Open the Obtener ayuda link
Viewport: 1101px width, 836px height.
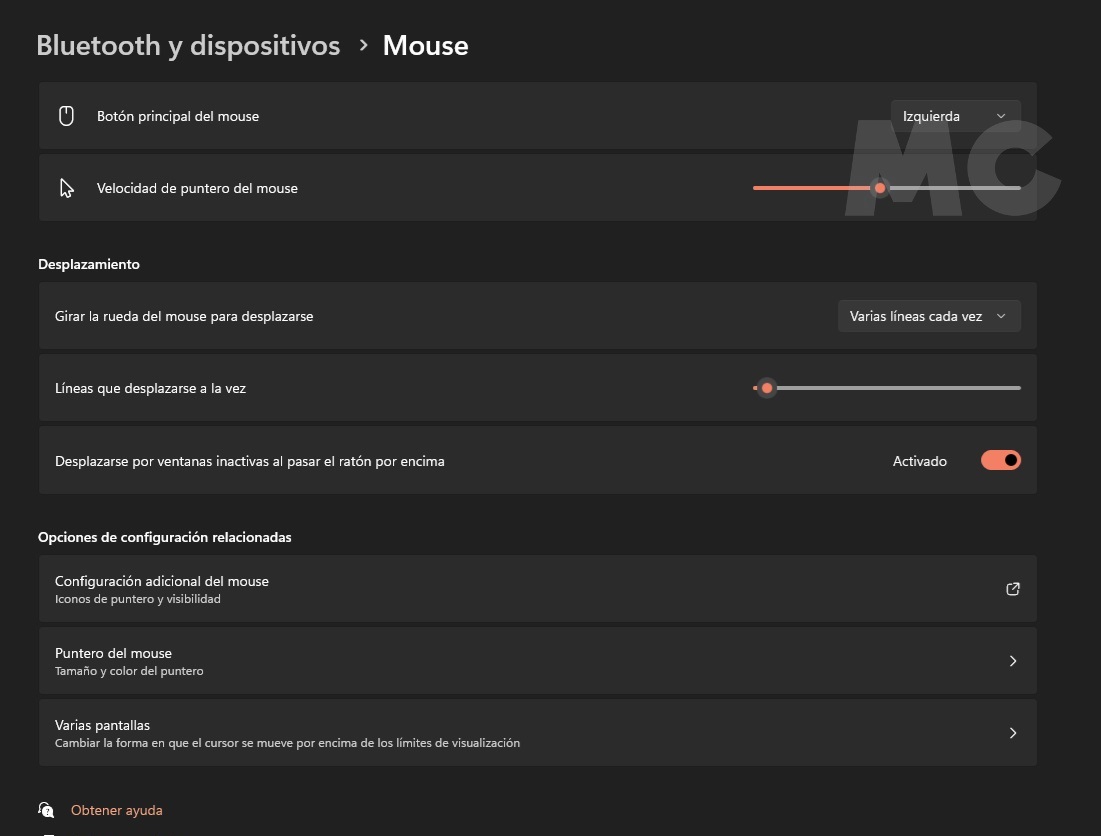click(116, 810)
